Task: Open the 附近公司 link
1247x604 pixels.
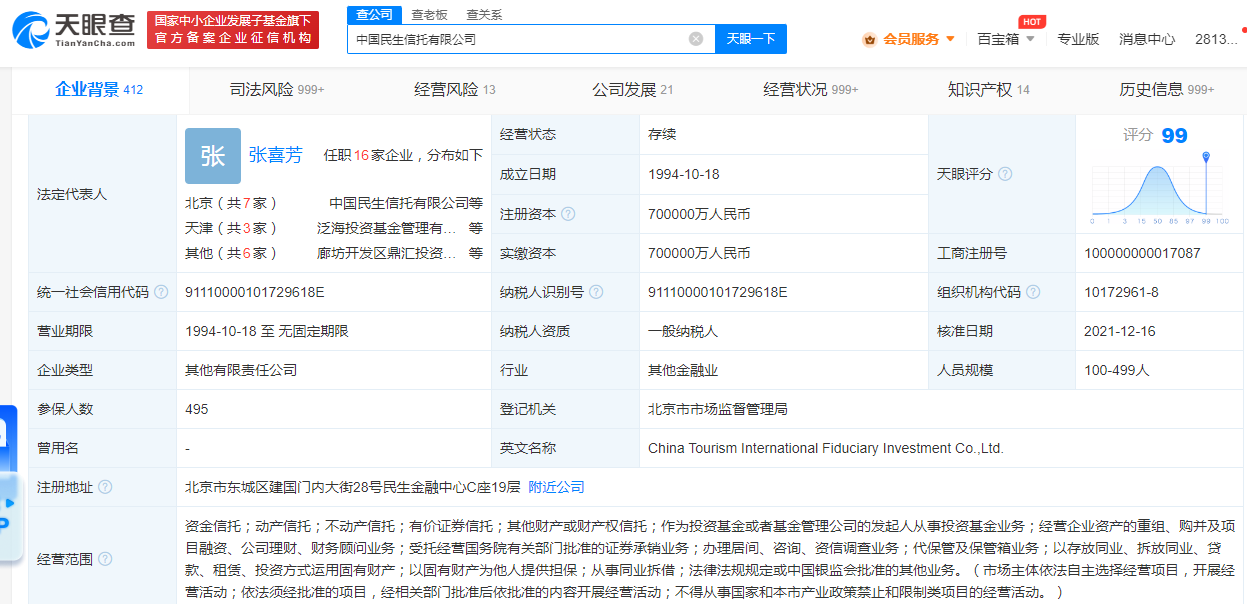Action: click(556, 487)
